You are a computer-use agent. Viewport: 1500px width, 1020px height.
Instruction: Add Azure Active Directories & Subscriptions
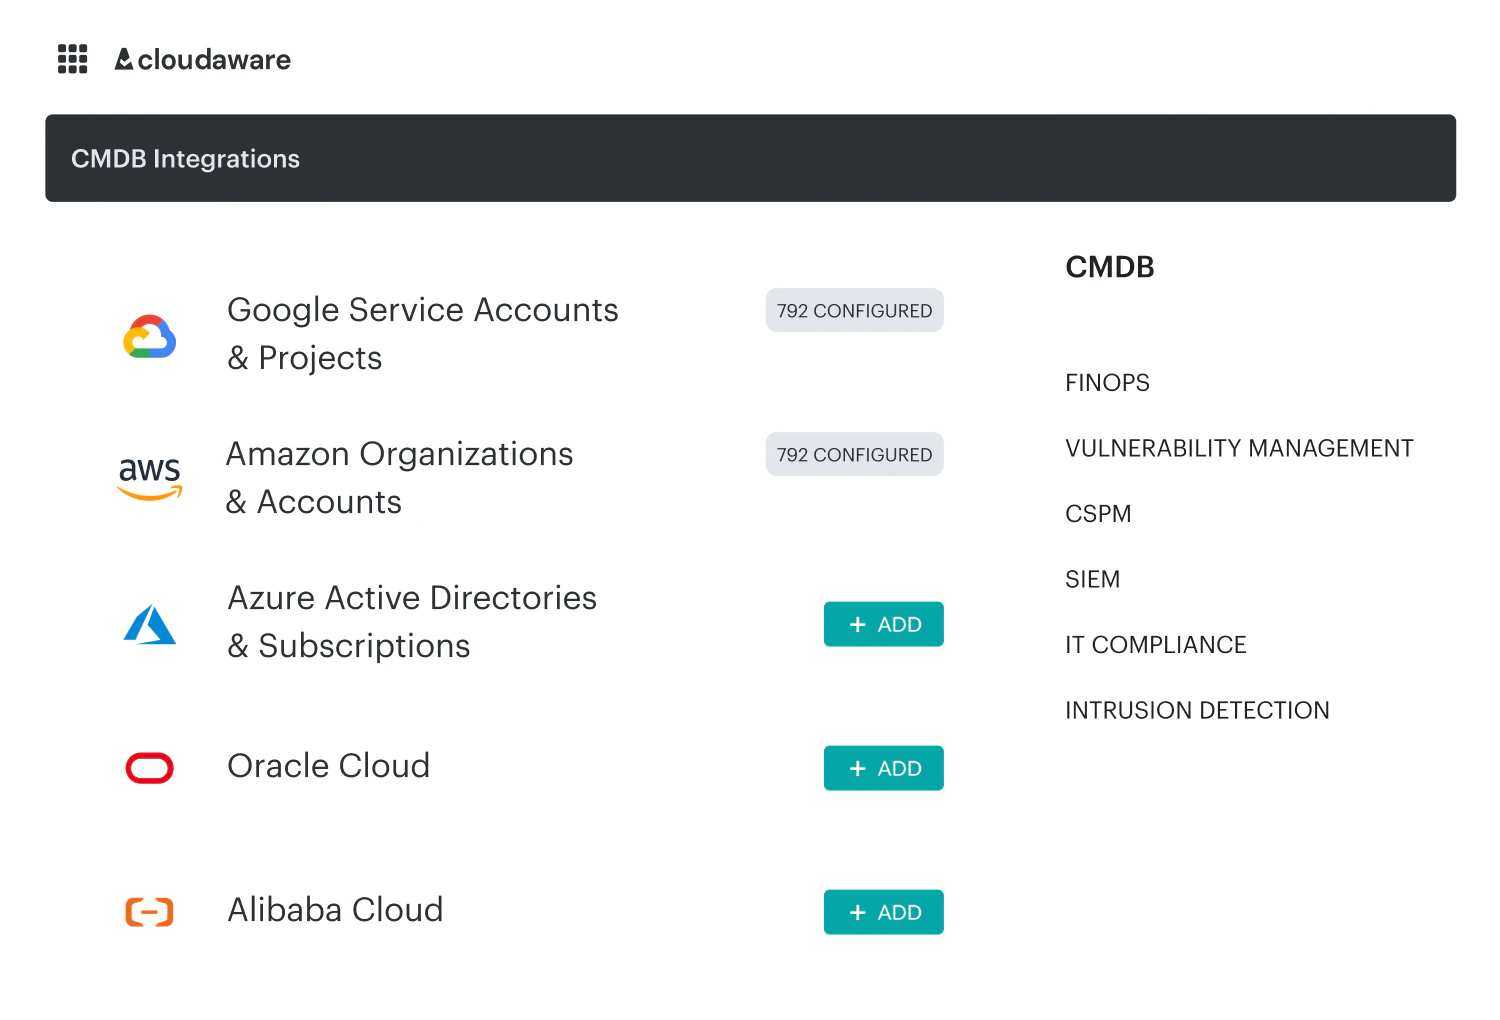(x=883, y=624)
